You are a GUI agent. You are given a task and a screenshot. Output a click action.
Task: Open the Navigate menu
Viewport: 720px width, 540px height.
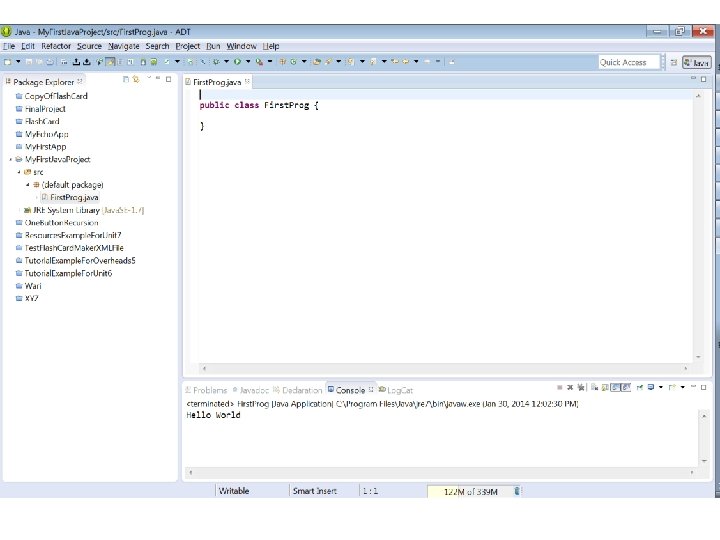[124, 46]
